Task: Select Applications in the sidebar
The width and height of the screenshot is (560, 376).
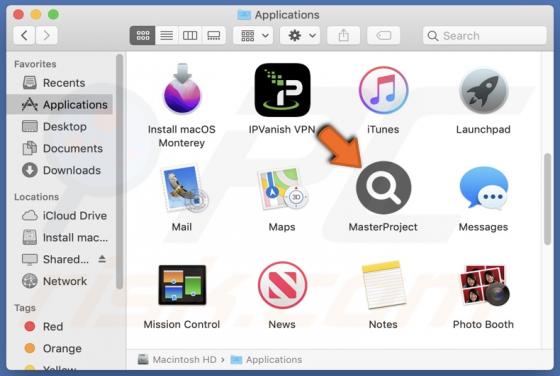Action: click(x=60, y=105)
